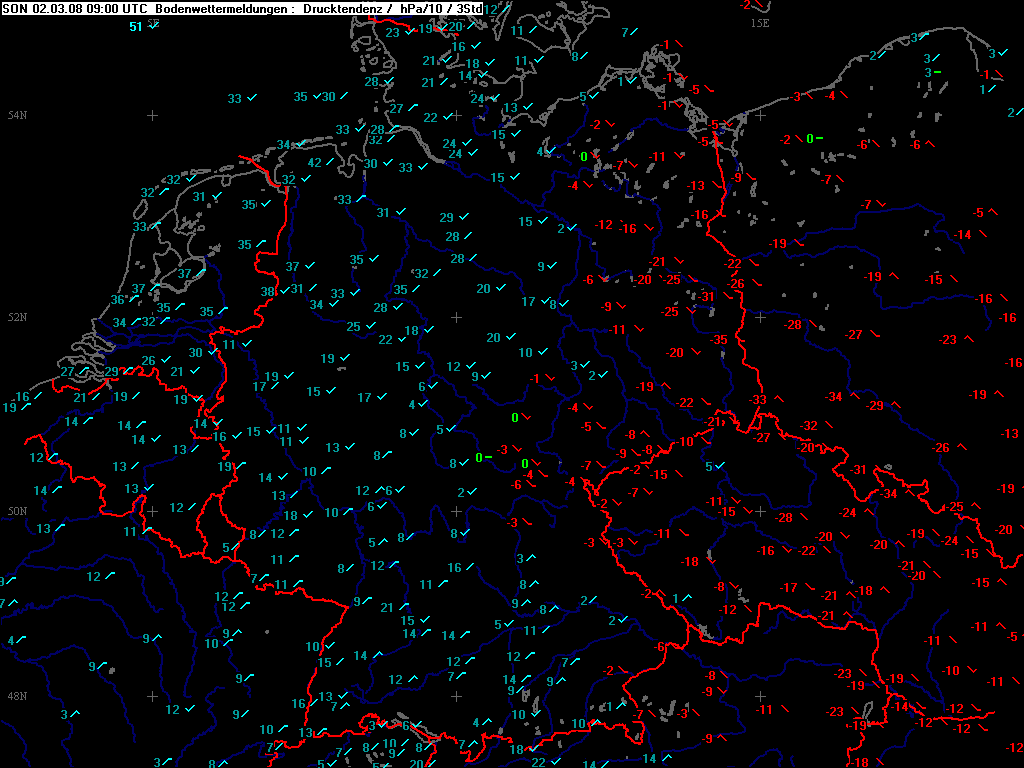Select the cyan station value 42
The height and width of the screenshot is (768, 1024).
point(314,163)
